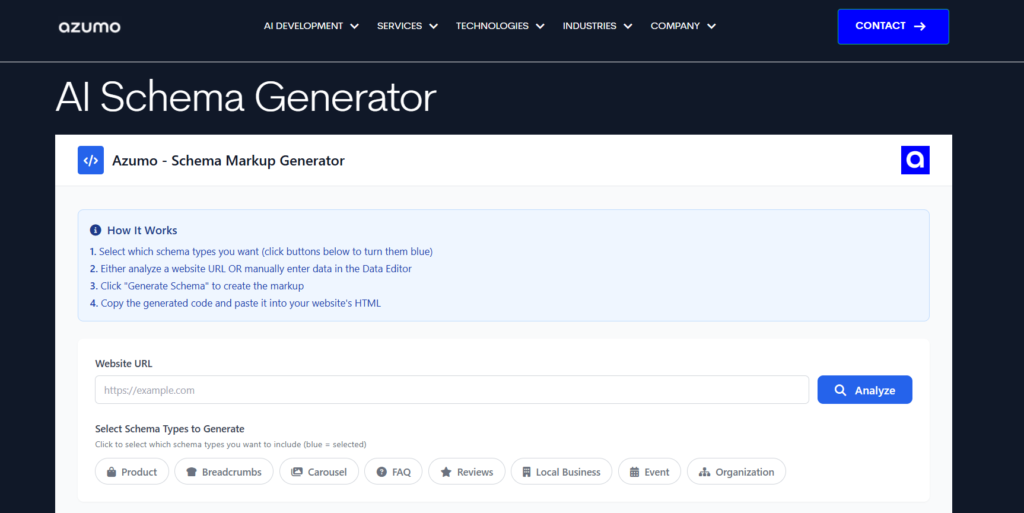
Task: Toggle the Organization schema type
Action: click(737, 471)
